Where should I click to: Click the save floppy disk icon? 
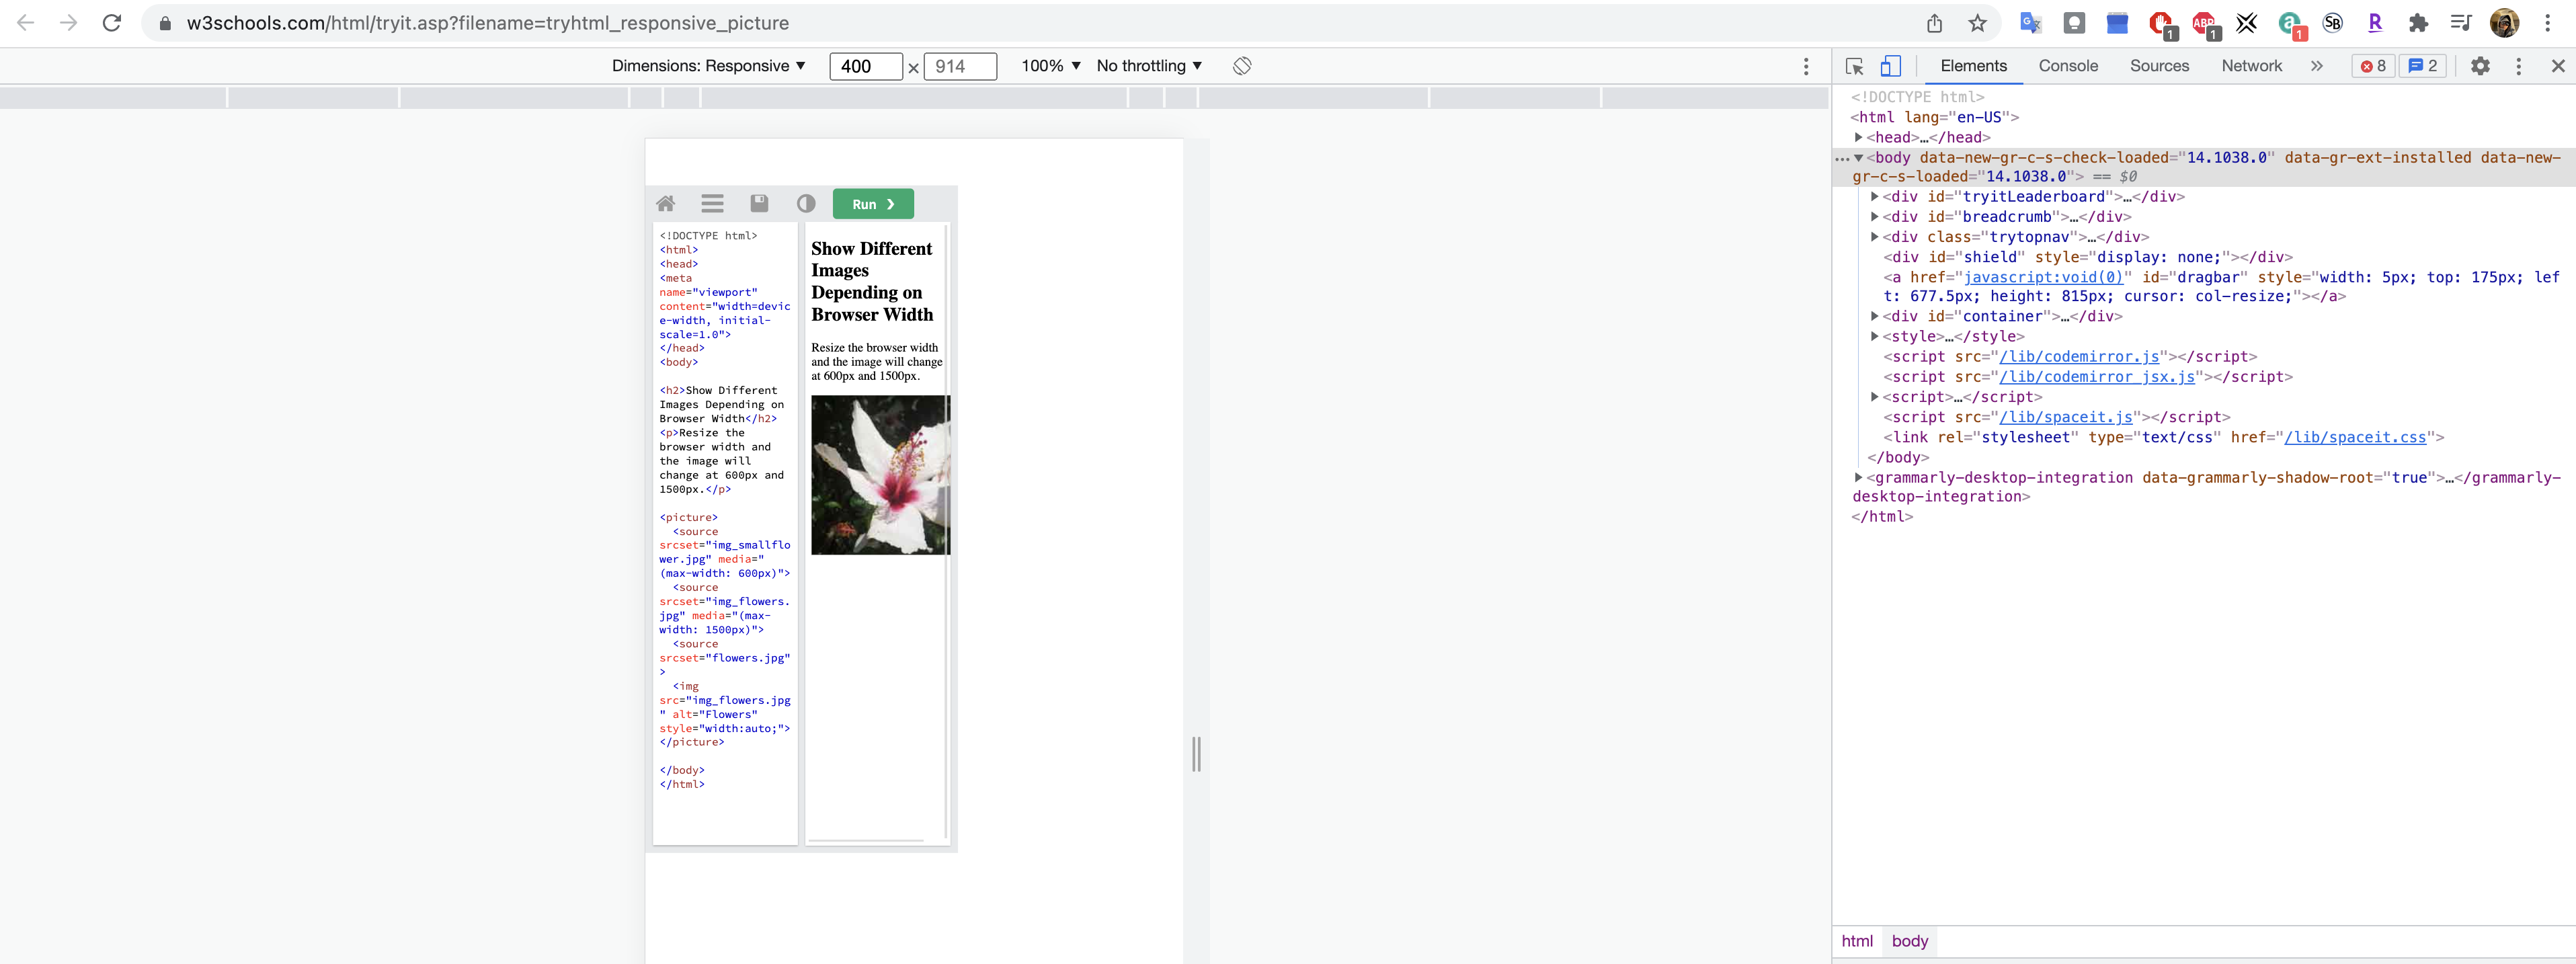759,204
